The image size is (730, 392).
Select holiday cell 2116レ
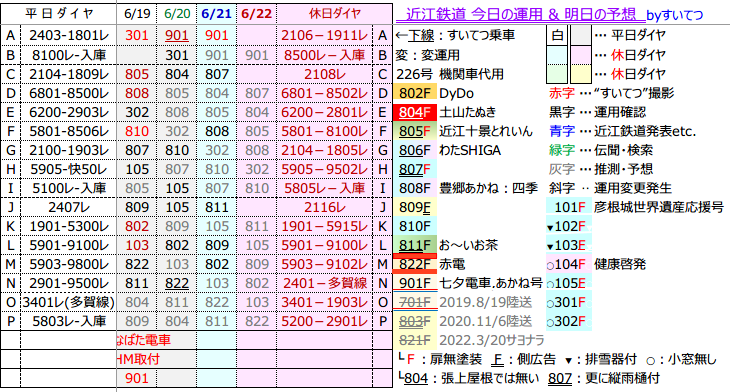point(324,207)
